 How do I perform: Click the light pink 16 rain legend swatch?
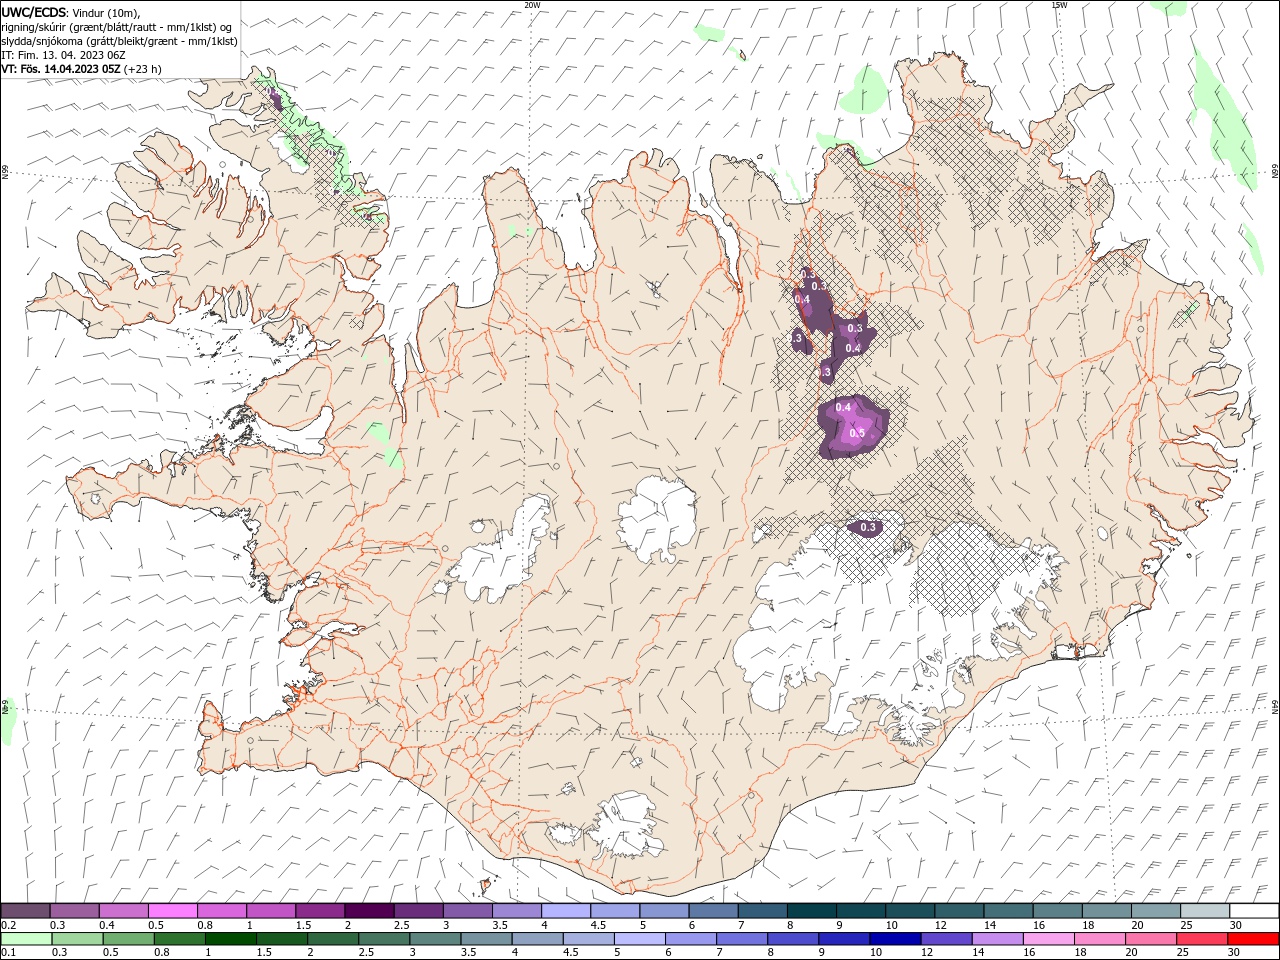[1047, 939]
